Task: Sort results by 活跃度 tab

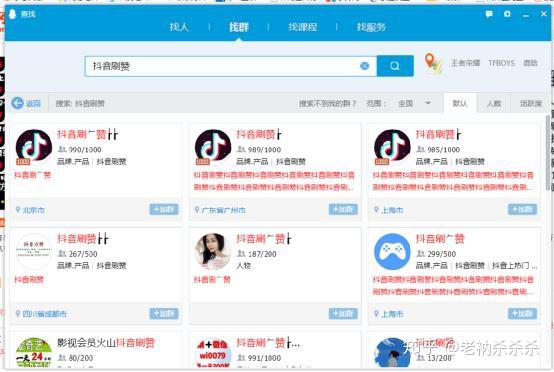Action: (x=531, y=104)
